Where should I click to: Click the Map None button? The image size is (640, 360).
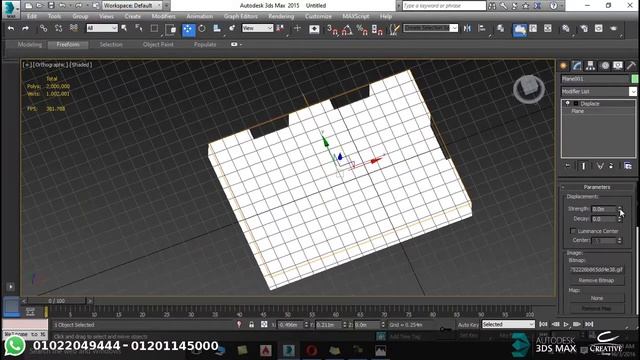(x=596, y=298)
